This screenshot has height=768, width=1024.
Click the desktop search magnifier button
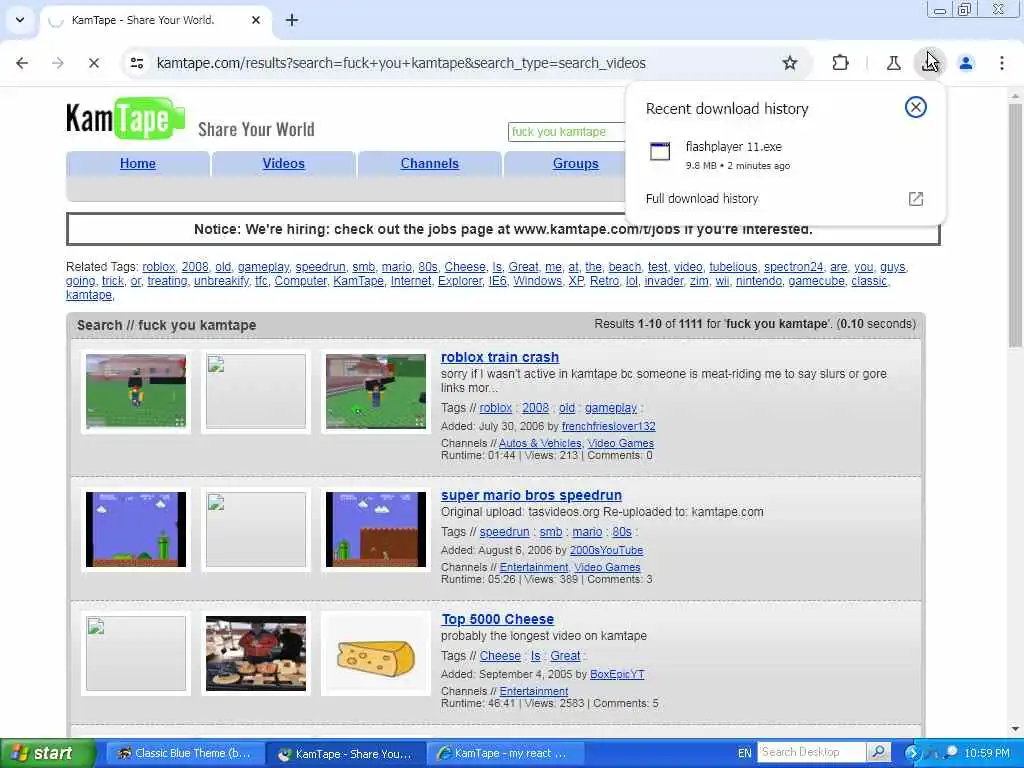878,752
